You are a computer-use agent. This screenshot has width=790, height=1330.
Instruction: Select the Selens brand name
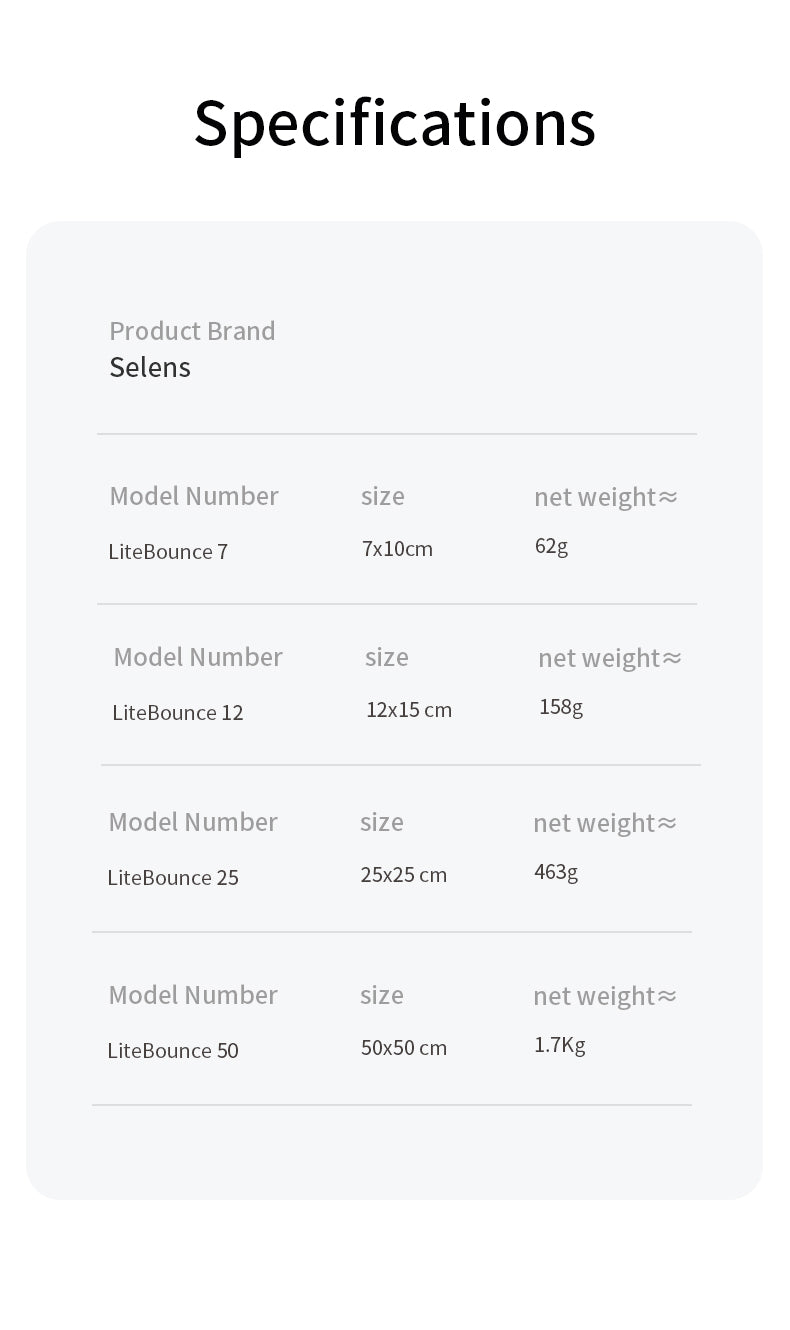point(150,368)
